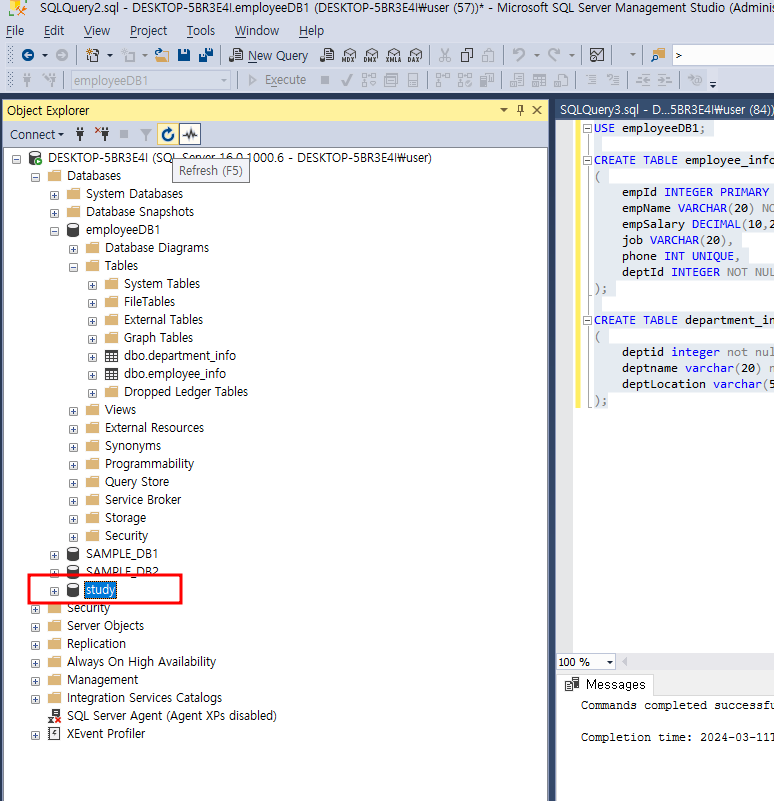Click the Save All icon
774x801 pixels.
(x=206, y=55)
